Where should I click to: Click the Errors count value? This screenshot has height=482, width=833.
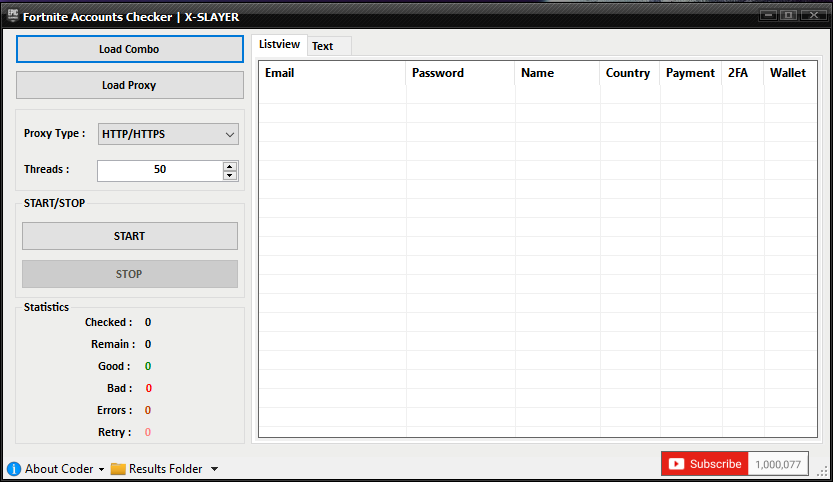click(x=148, y=410)
